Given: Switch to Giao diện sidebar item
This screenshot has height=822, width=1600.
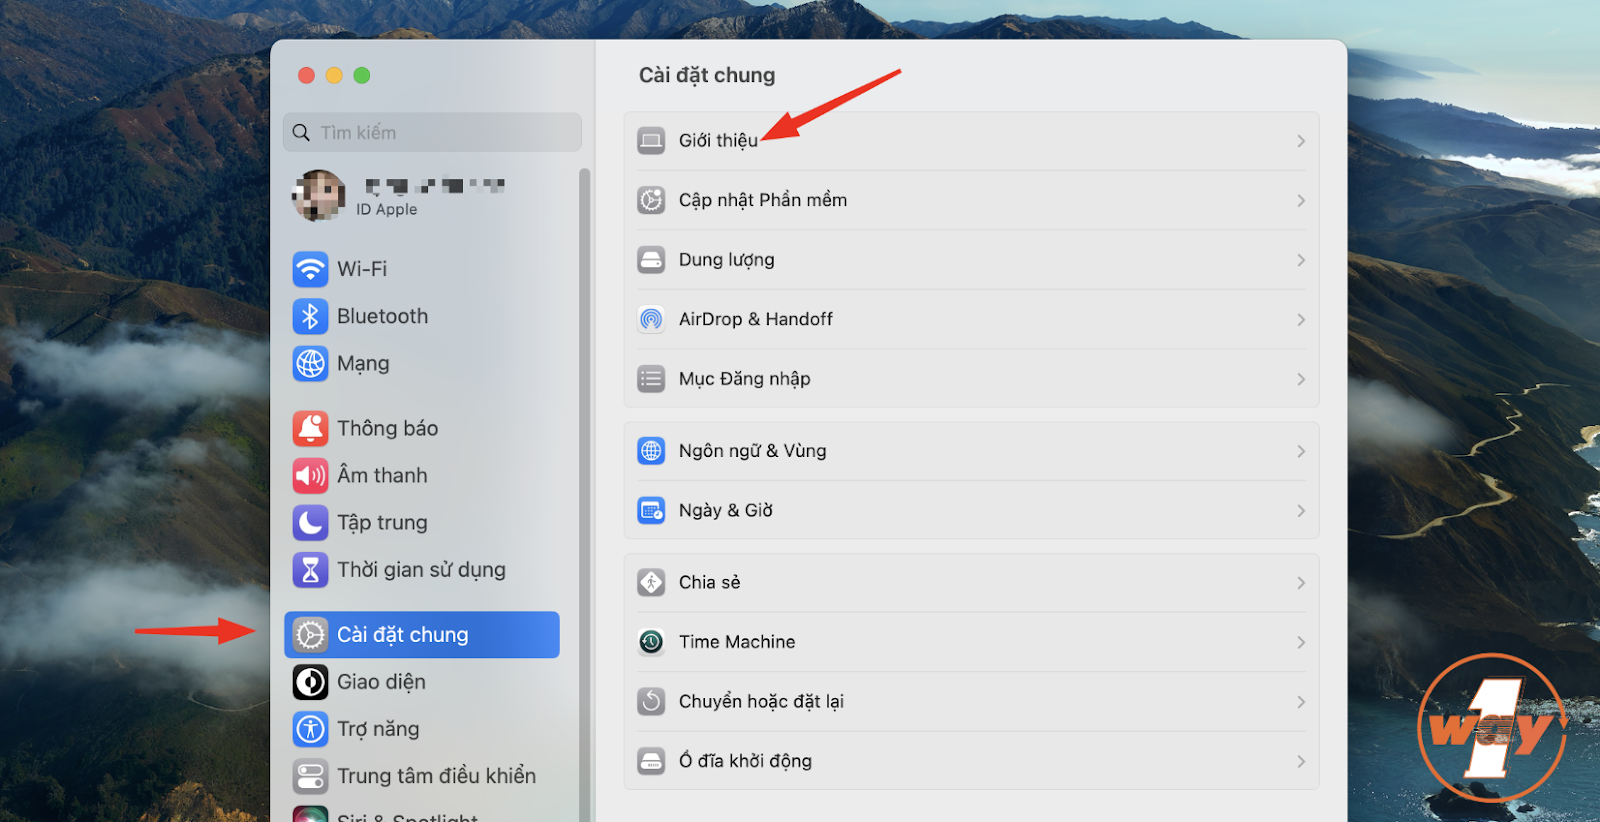Looking at the screenshot, I should coord(422,682).
